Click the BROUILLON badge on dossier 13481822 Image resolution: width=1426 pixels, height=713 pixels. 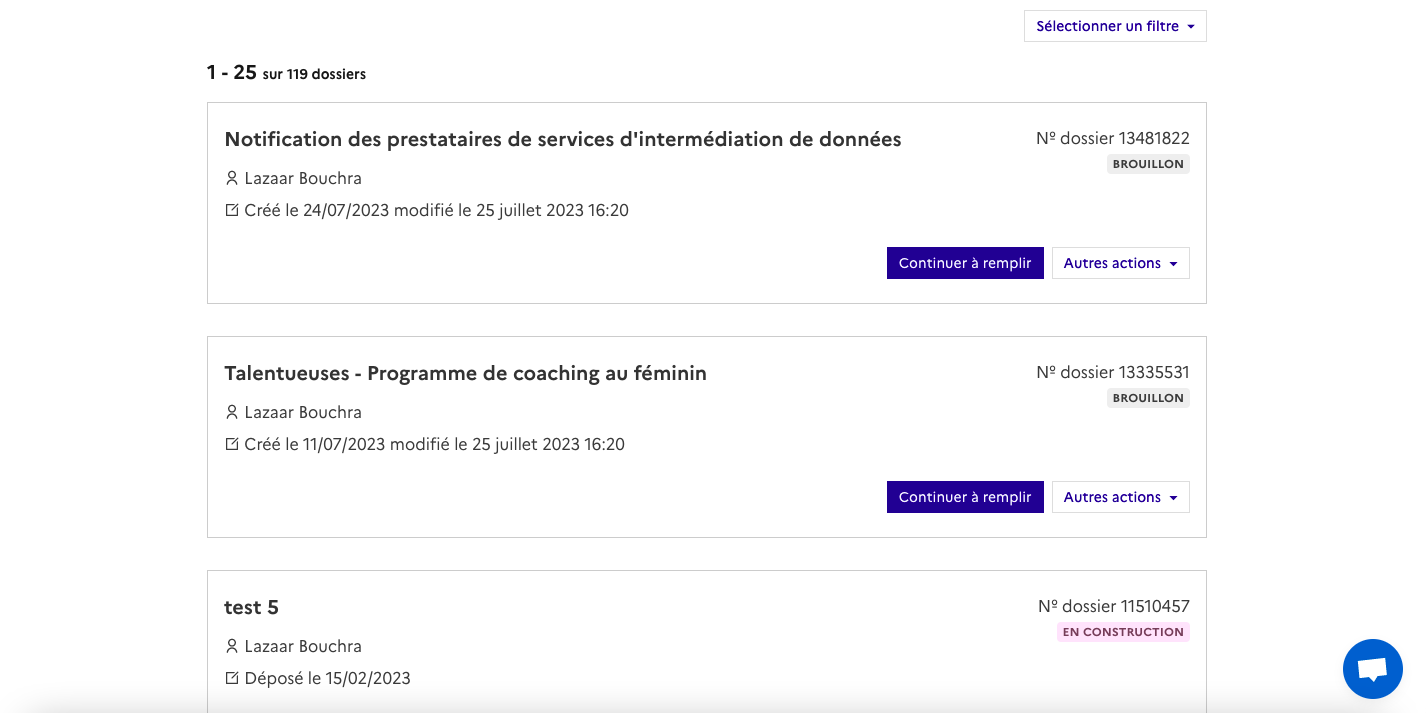point(1148,164)
